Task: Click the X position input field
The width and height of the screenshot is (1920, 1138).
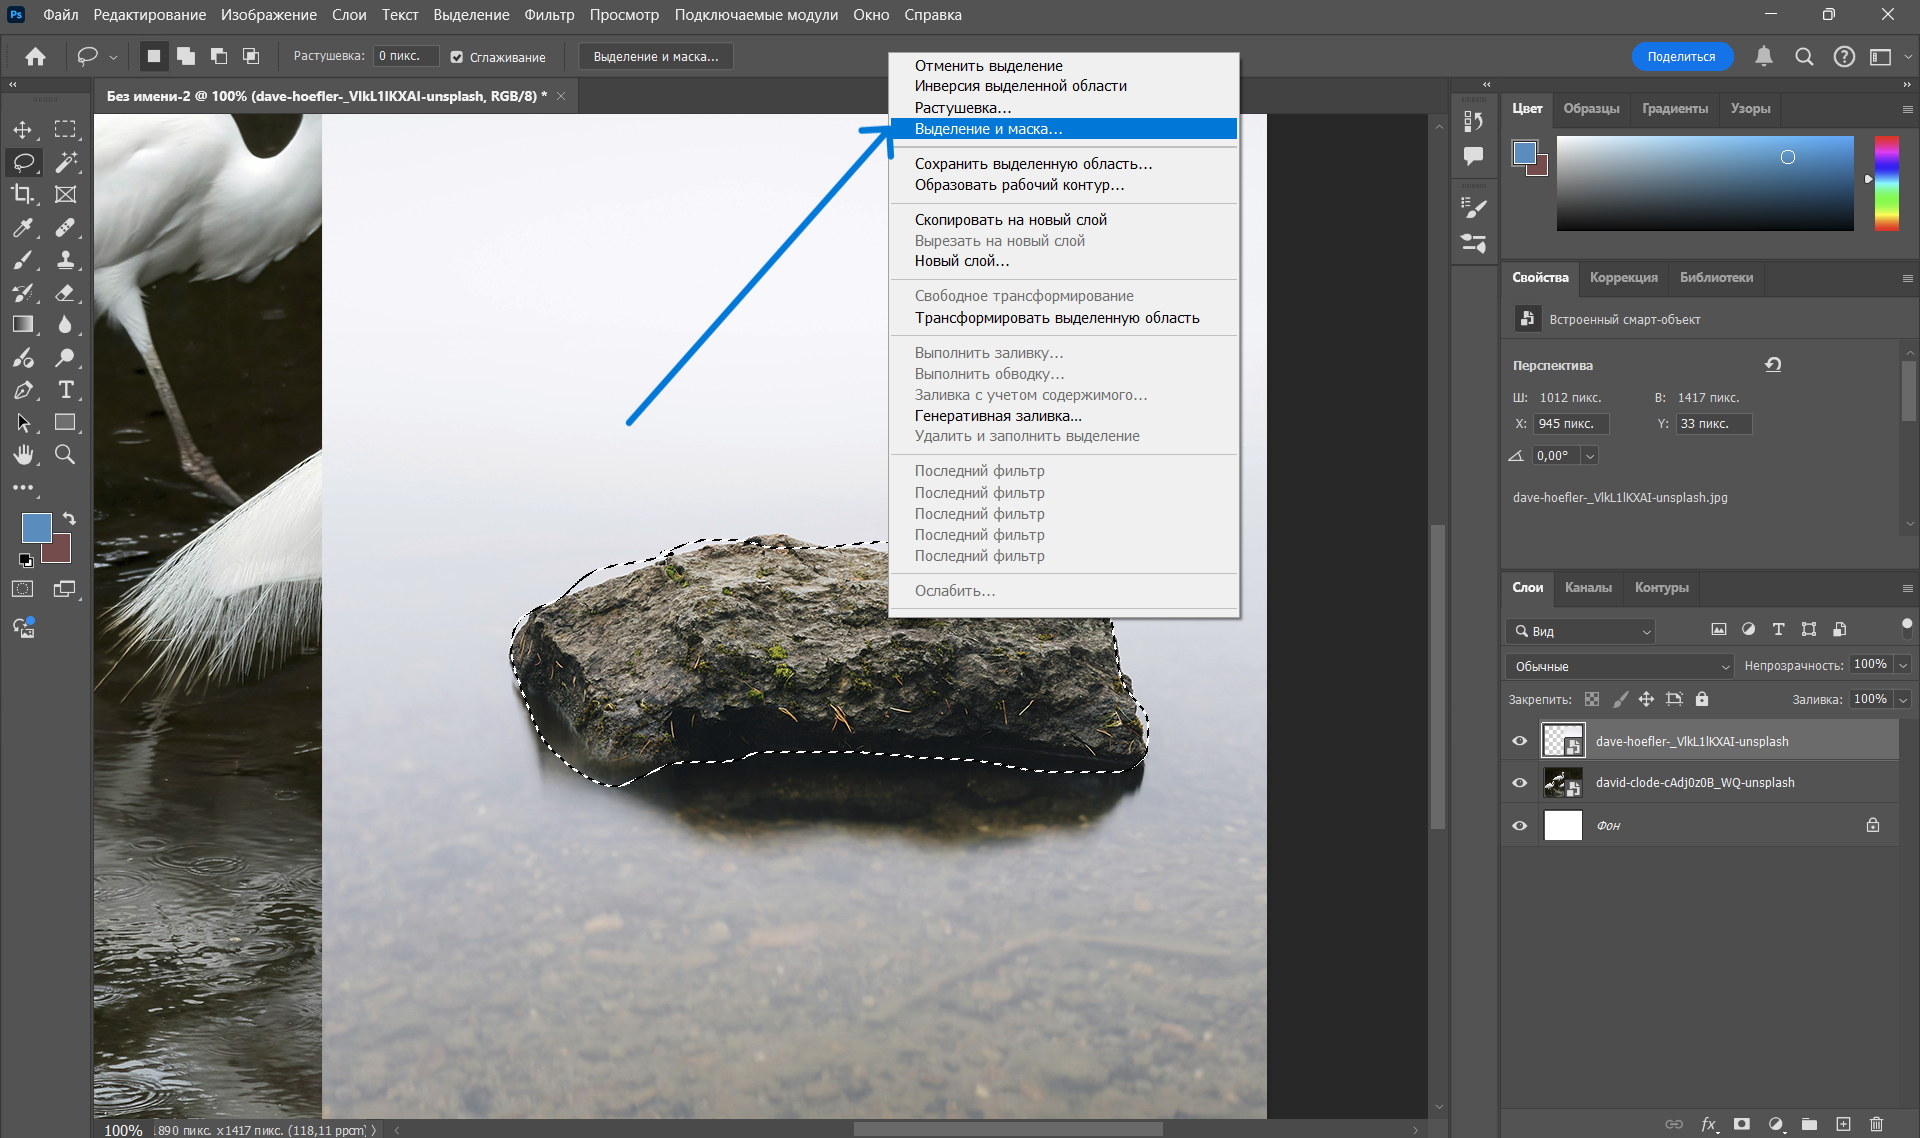Action: tap(1571, 424)
